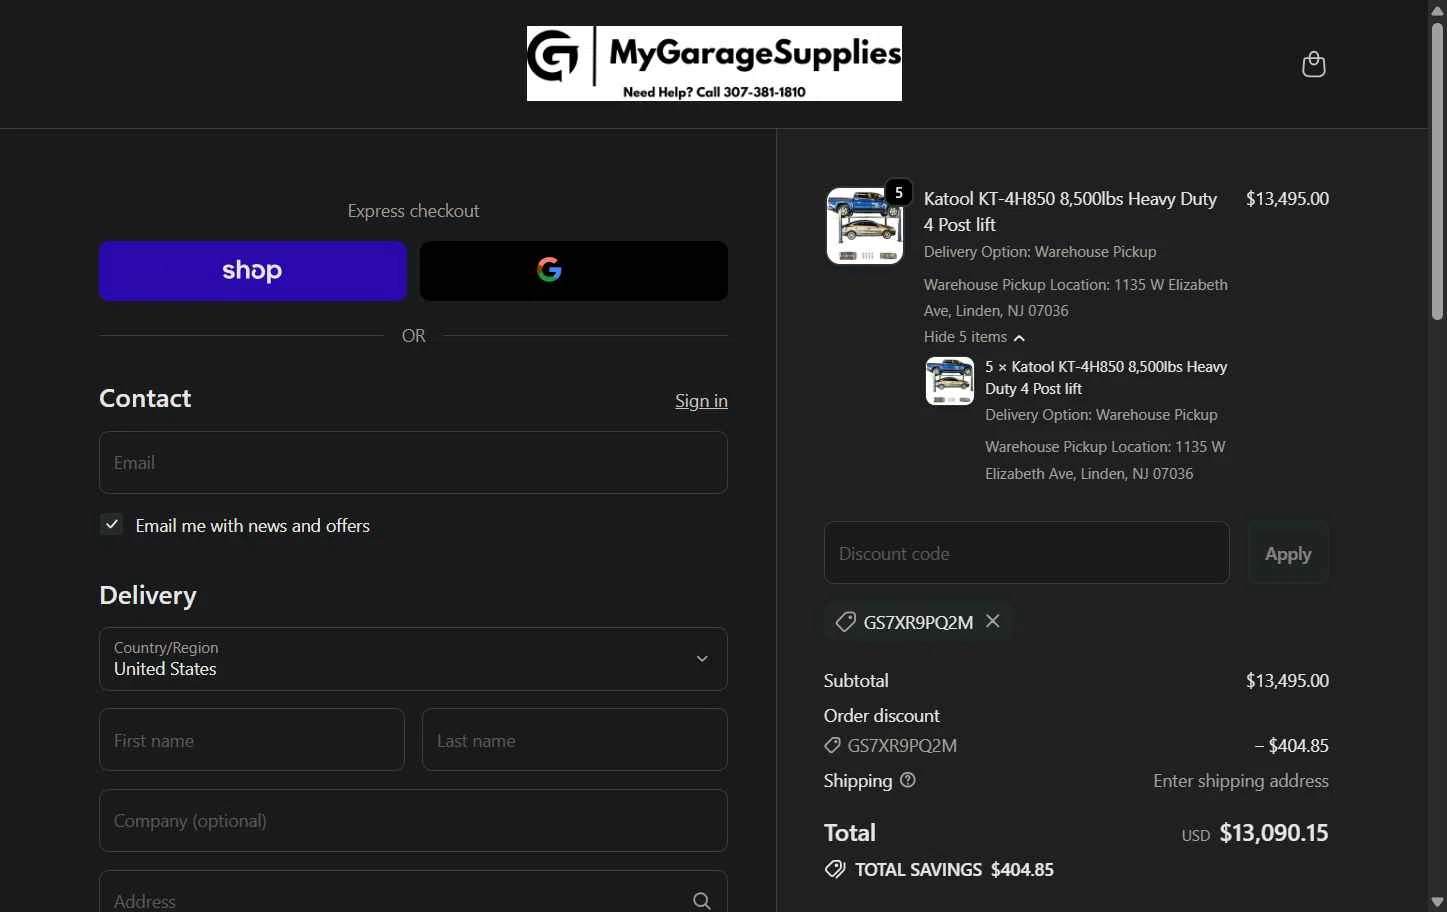Click the discount amount – $404.85
This screenshot has width=1447, height=912.
pyautogui.click(x=1292, y=746)
